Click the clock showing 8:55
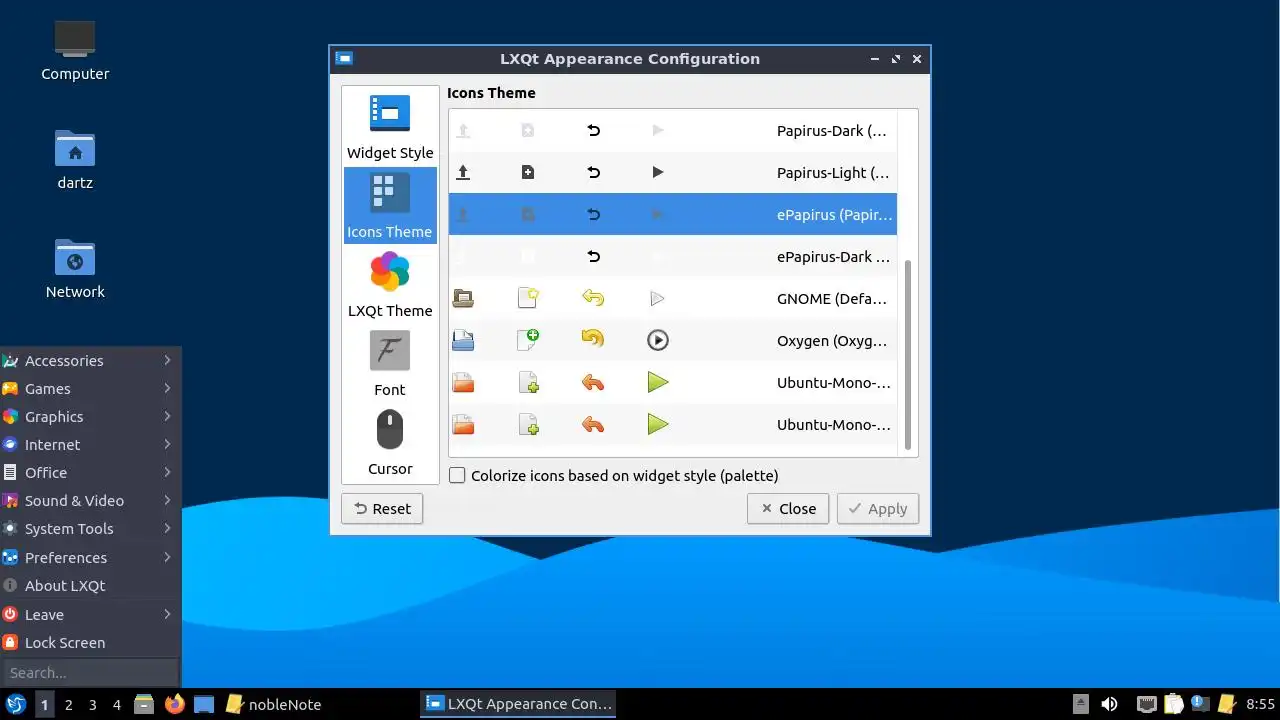 click(1260, 704)
